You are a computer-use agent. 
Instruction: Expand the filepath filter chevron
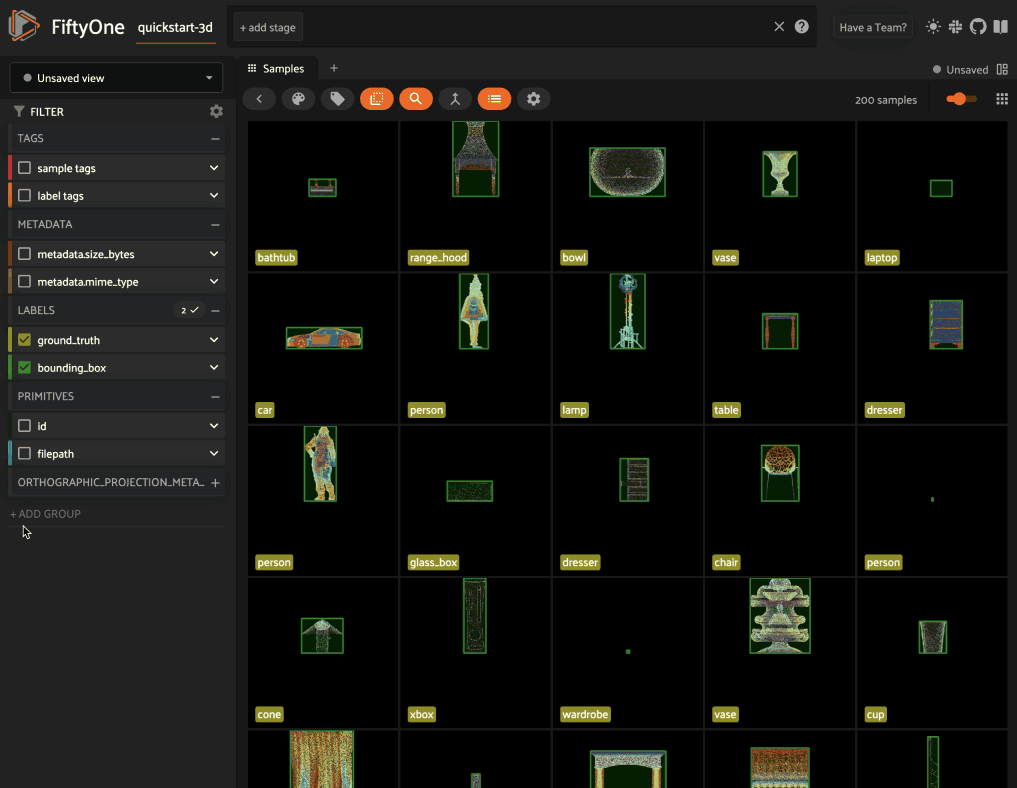pos(214,453)
